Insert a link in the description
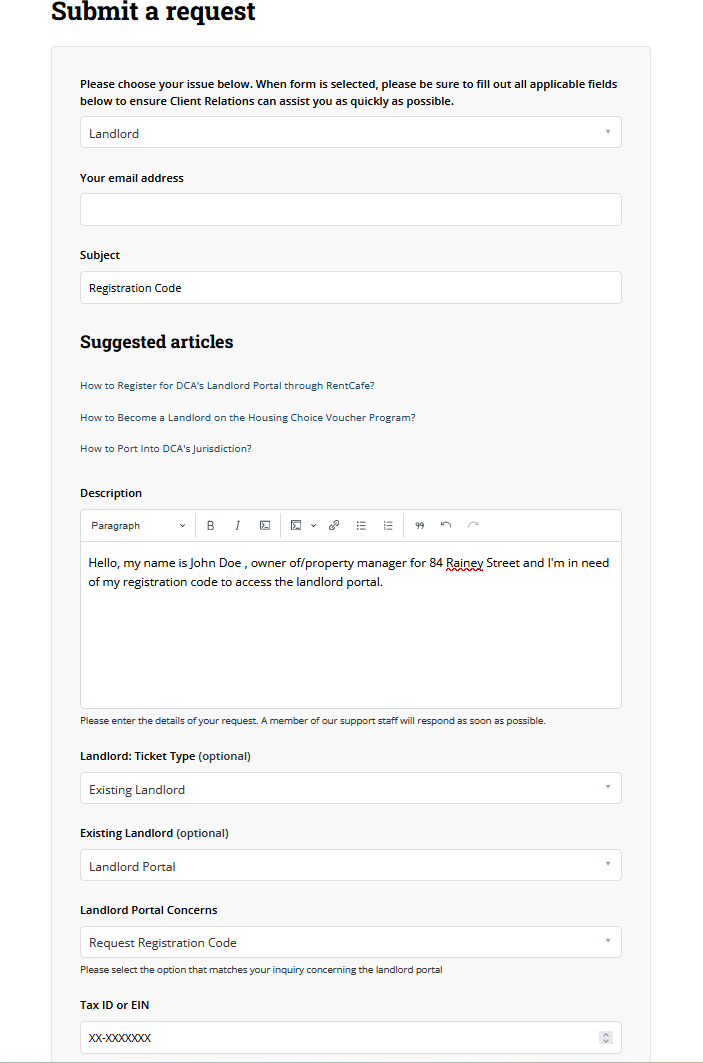This screenshot has width=703, height=1063. coord(334,526)
